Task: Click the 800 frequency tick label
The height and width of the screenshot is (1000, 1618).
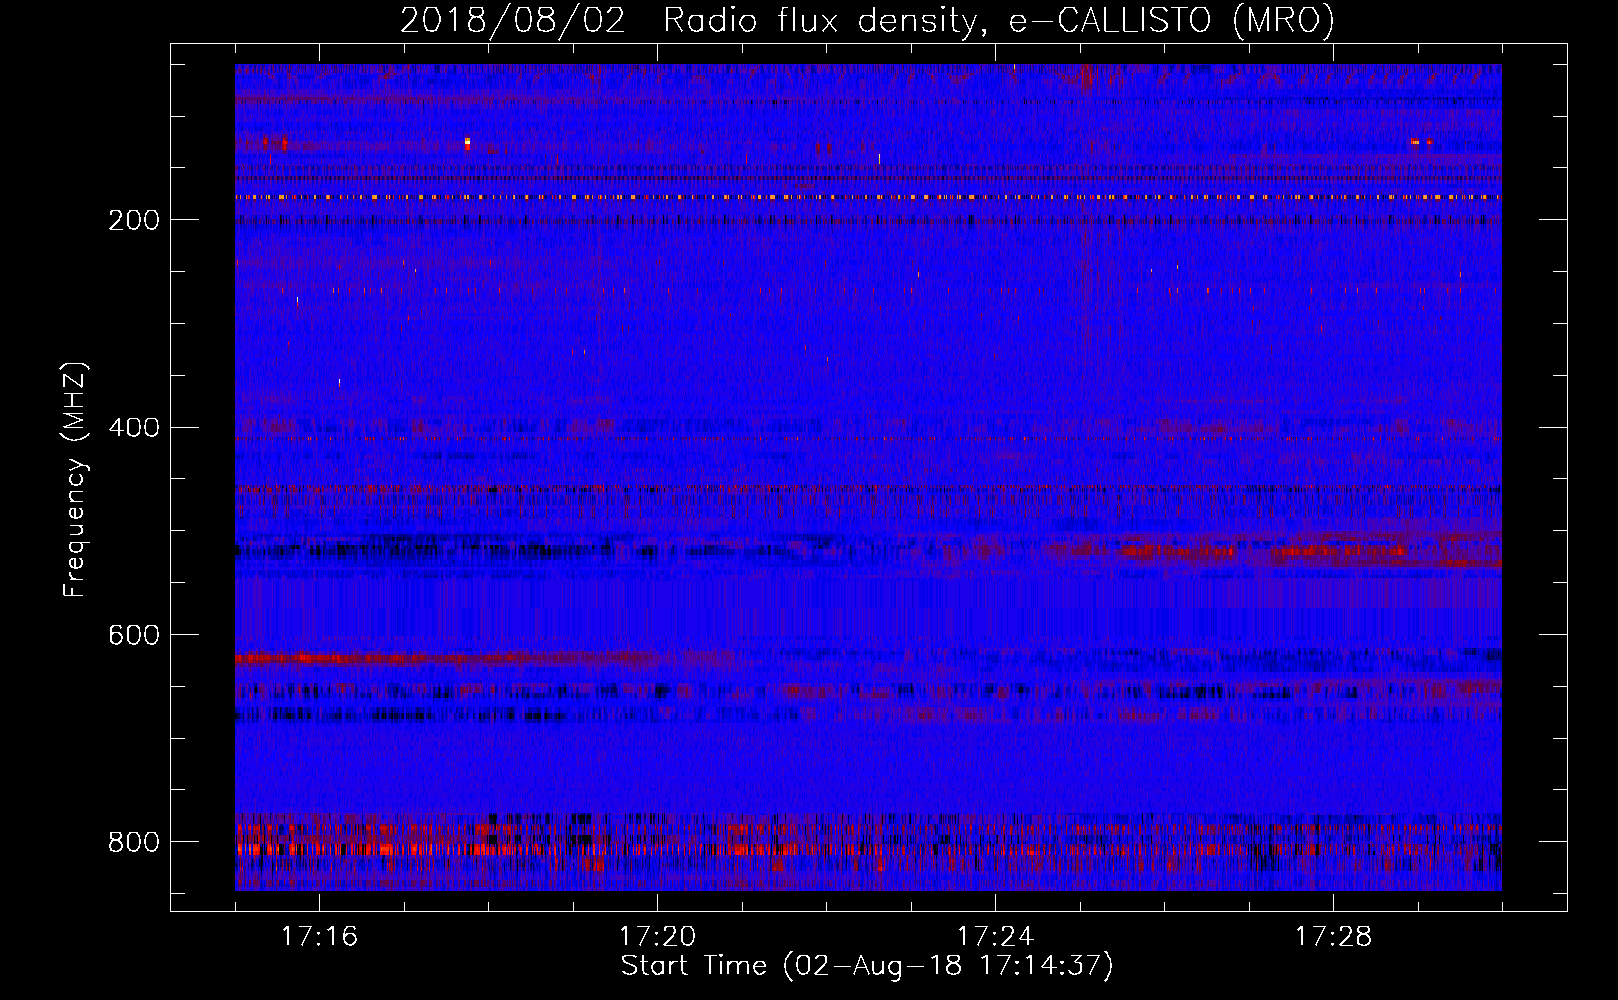Action: point(134,842)
